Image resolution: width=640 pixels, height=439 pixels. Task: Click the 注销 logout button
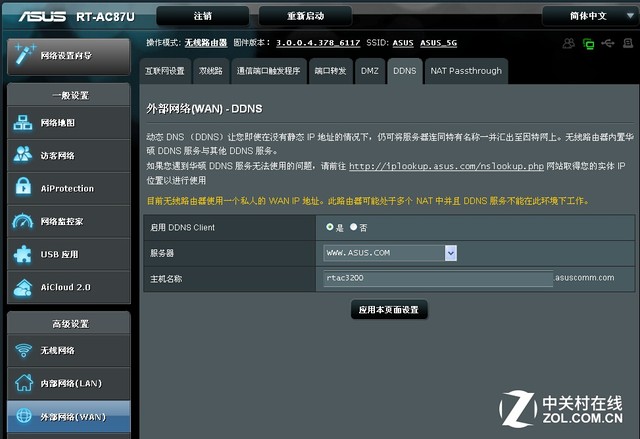[x=203, y=16]
